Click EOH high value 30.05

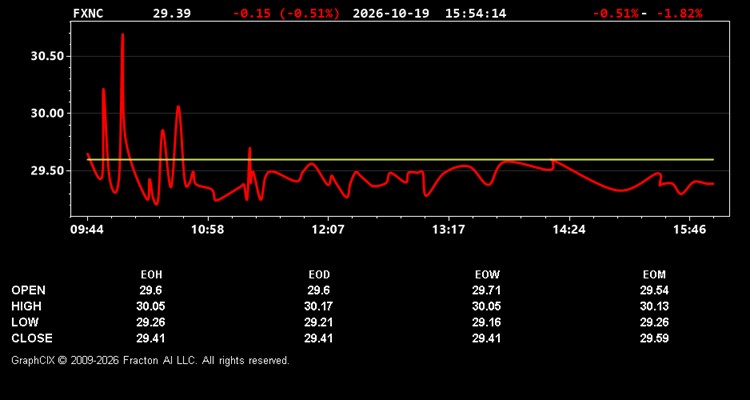151,306
